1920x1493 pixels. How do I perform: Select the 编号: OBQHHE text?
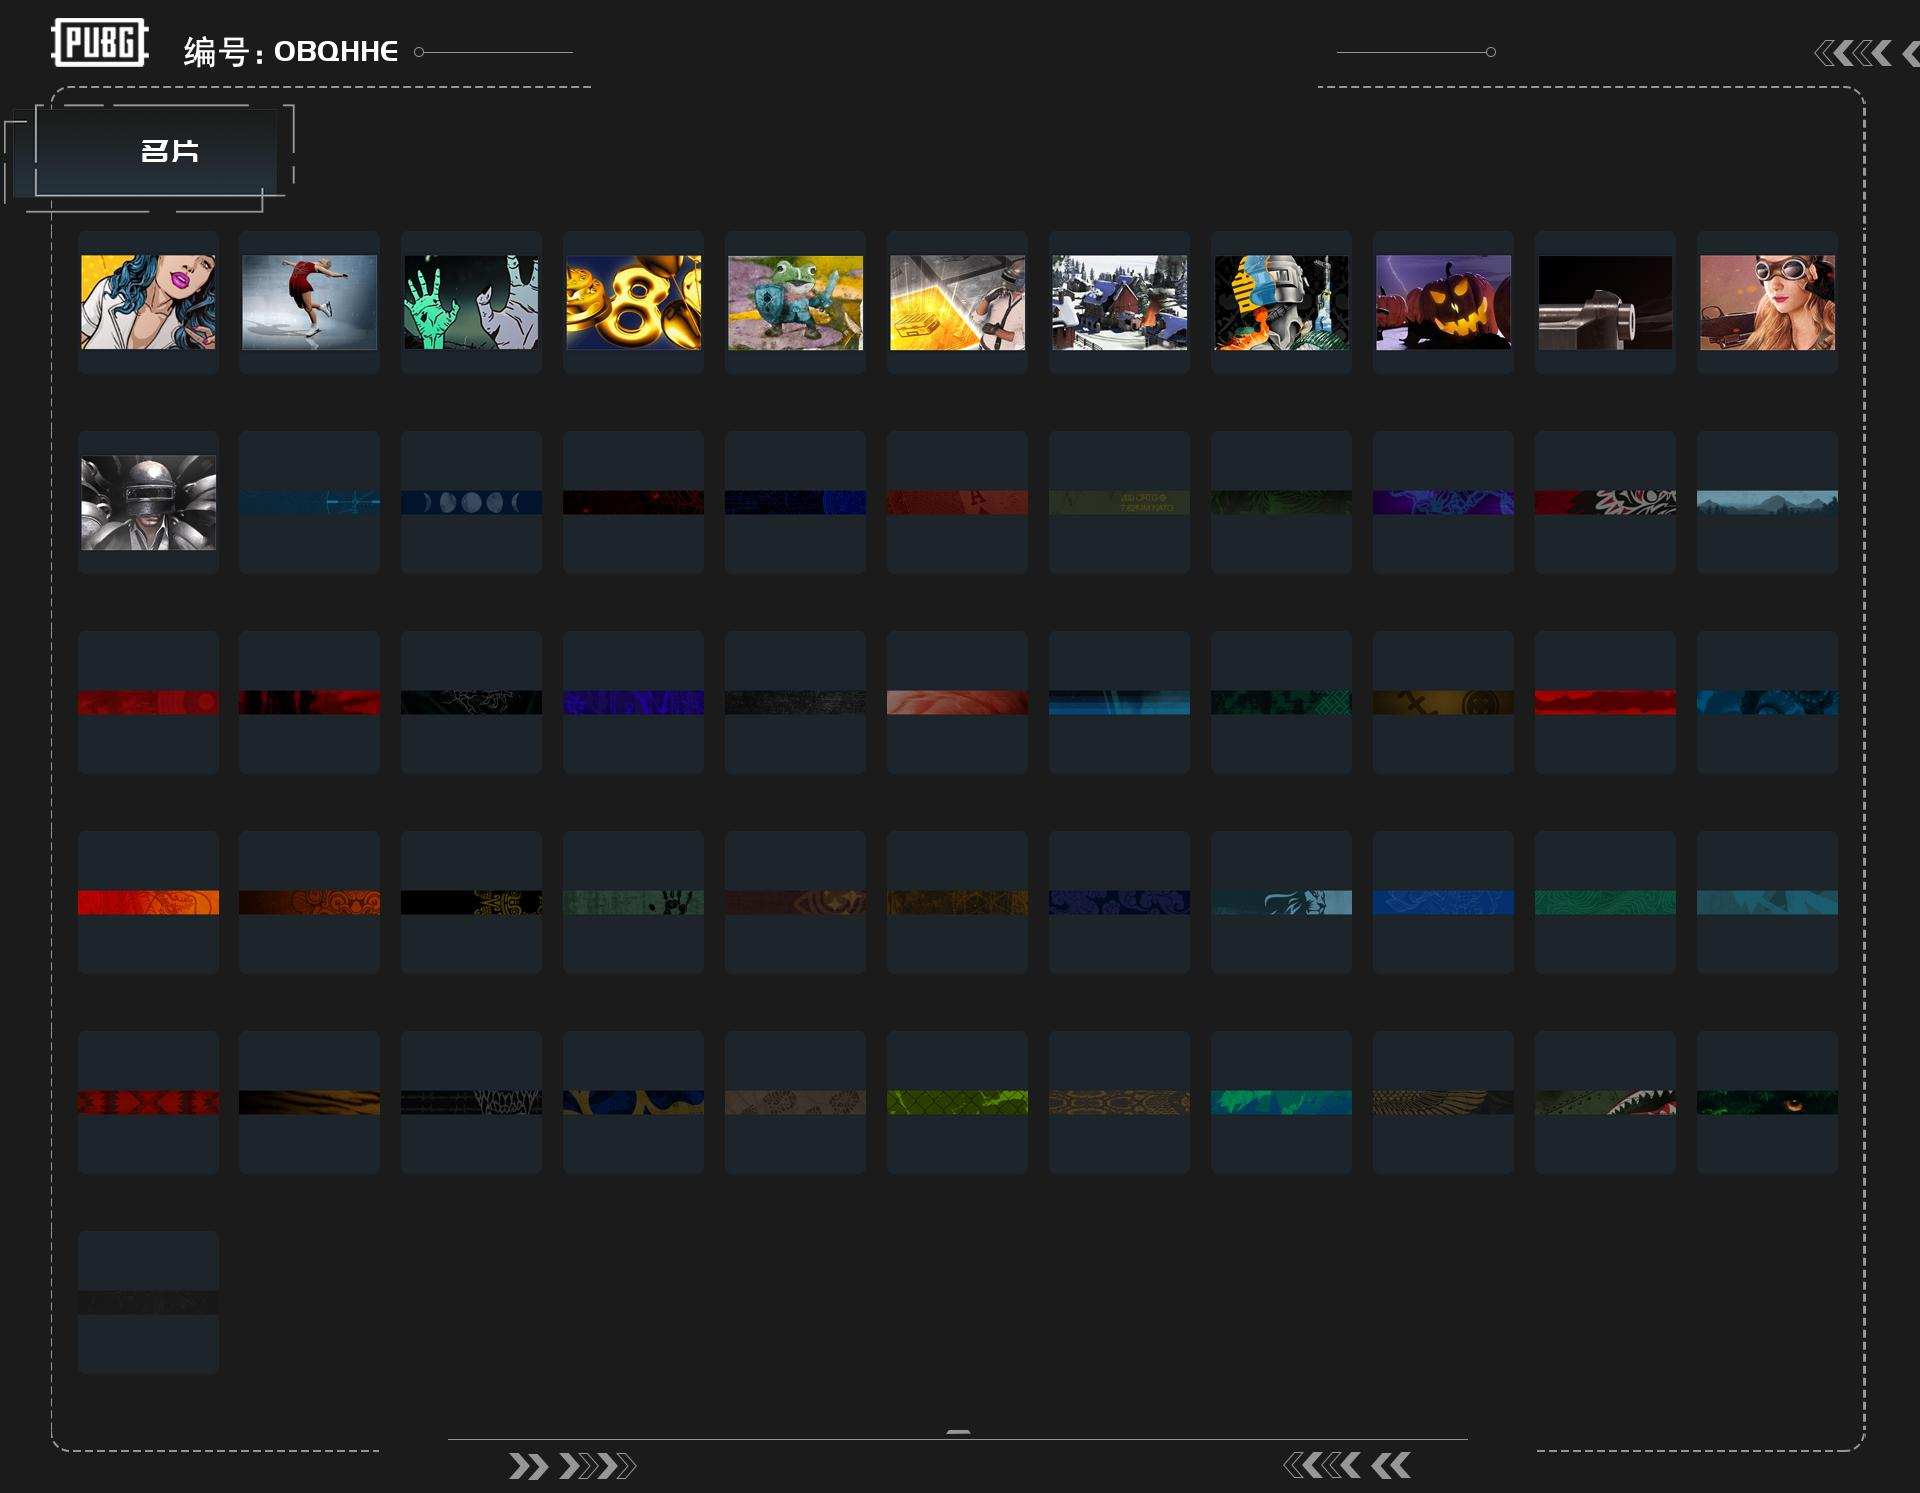point(291,52)
